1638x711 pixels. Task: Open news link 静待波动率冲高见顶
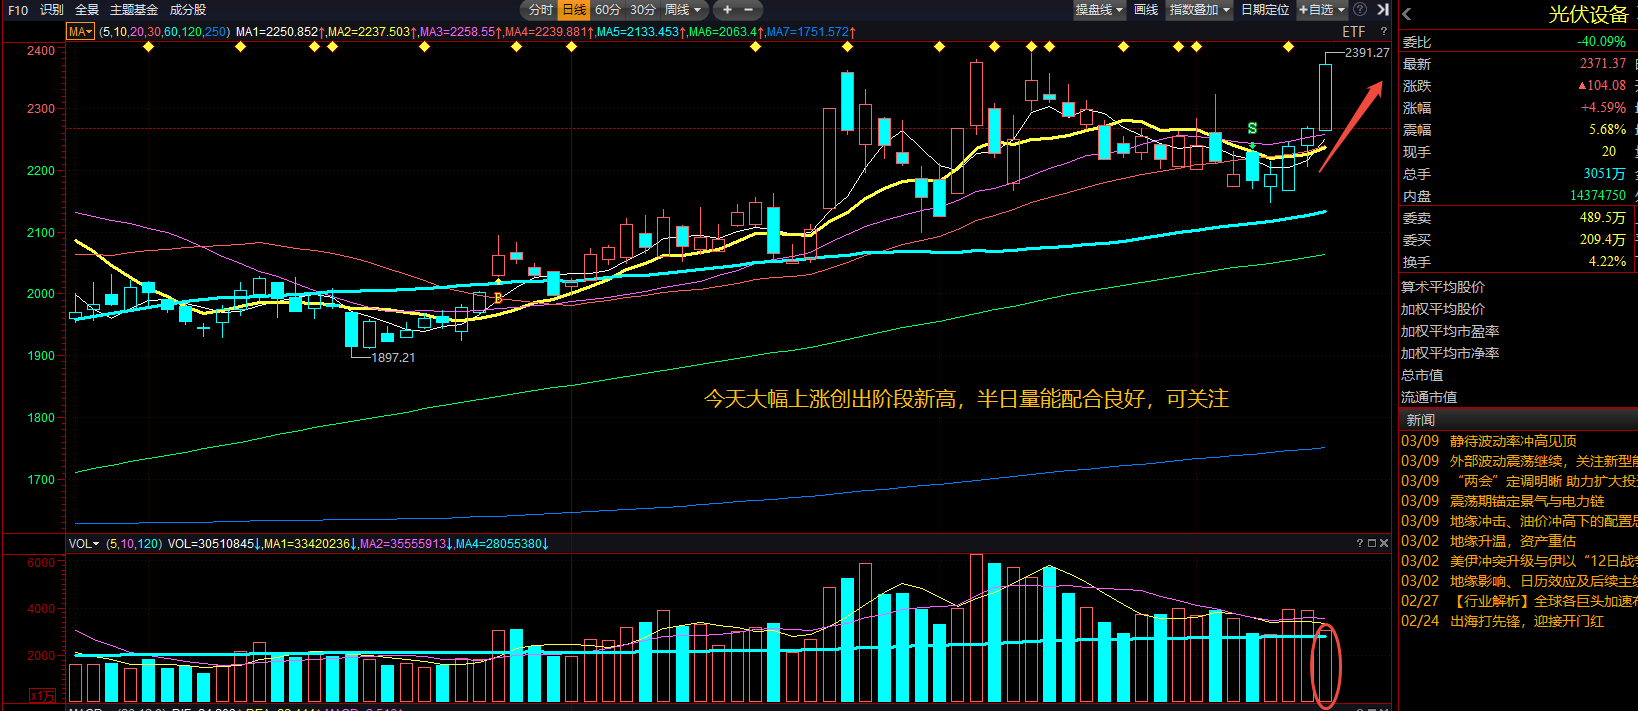click(x=1513, y=441)
